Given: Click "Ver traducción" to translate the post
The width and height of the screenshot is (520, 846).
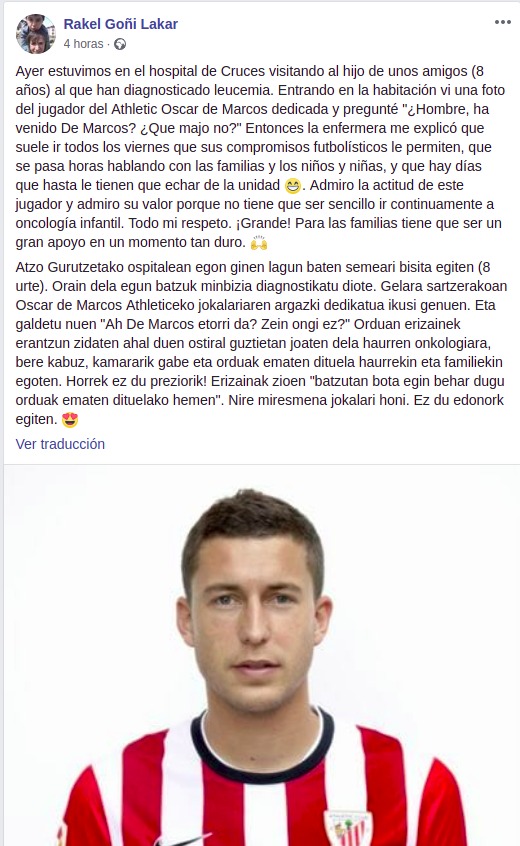Looking at the screenshot, I should pyautogui.click(x=60, y=444).
